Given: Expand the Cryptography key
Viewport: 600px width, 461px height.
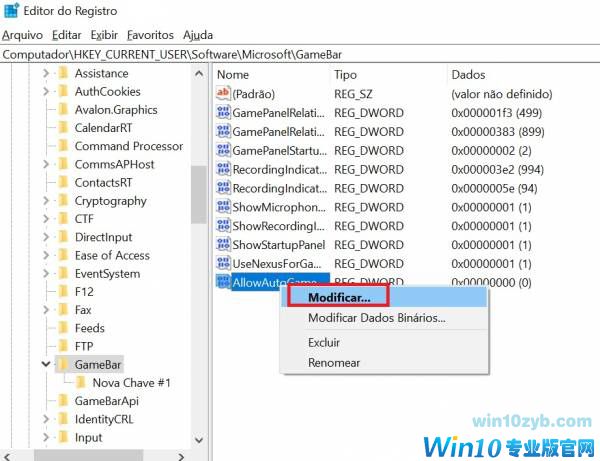Looking at the screenshot, I should [46, 200].
